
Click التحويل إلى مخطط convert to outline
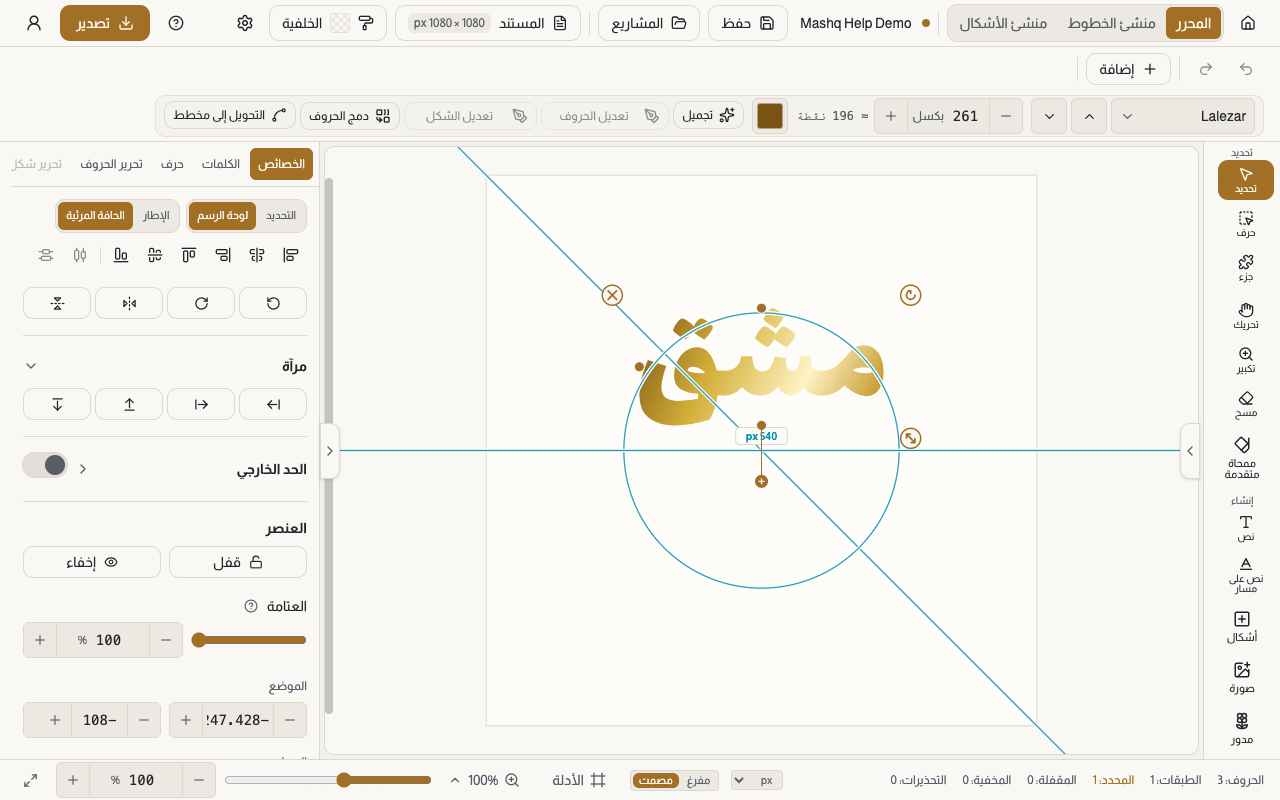pyautogui.click(x=230, y=116)
